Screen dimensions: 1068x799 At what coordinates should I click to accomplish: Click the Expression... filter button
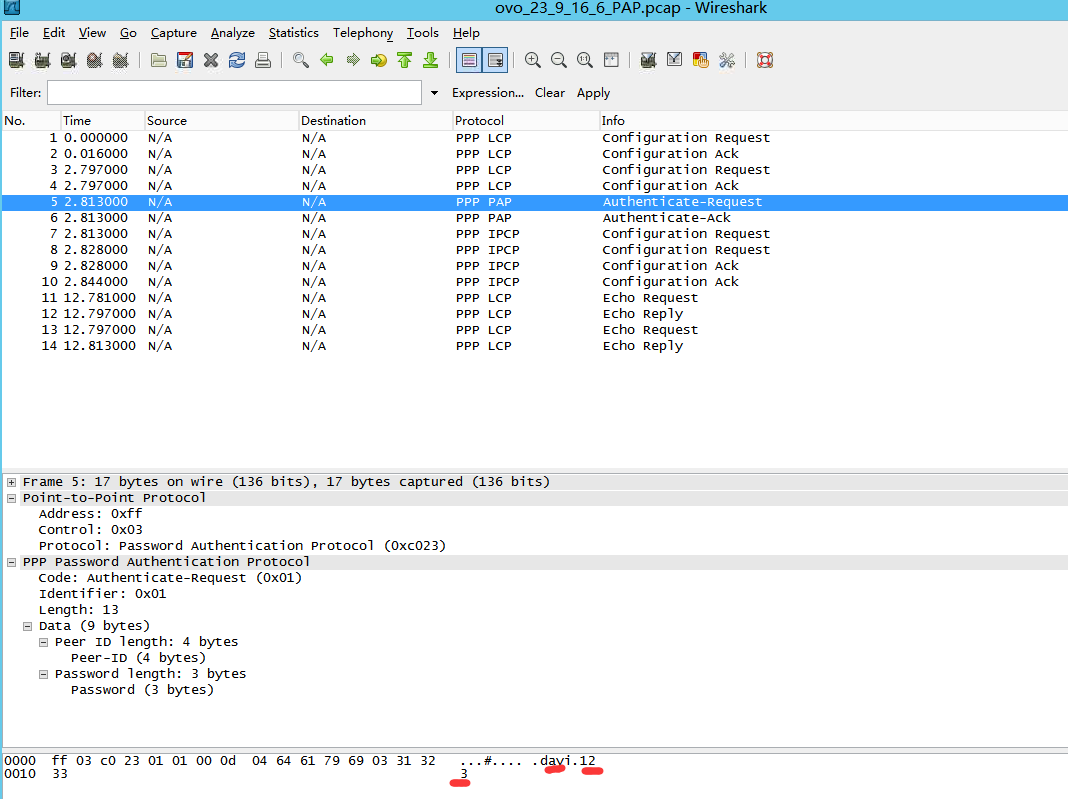click(488, 93)
